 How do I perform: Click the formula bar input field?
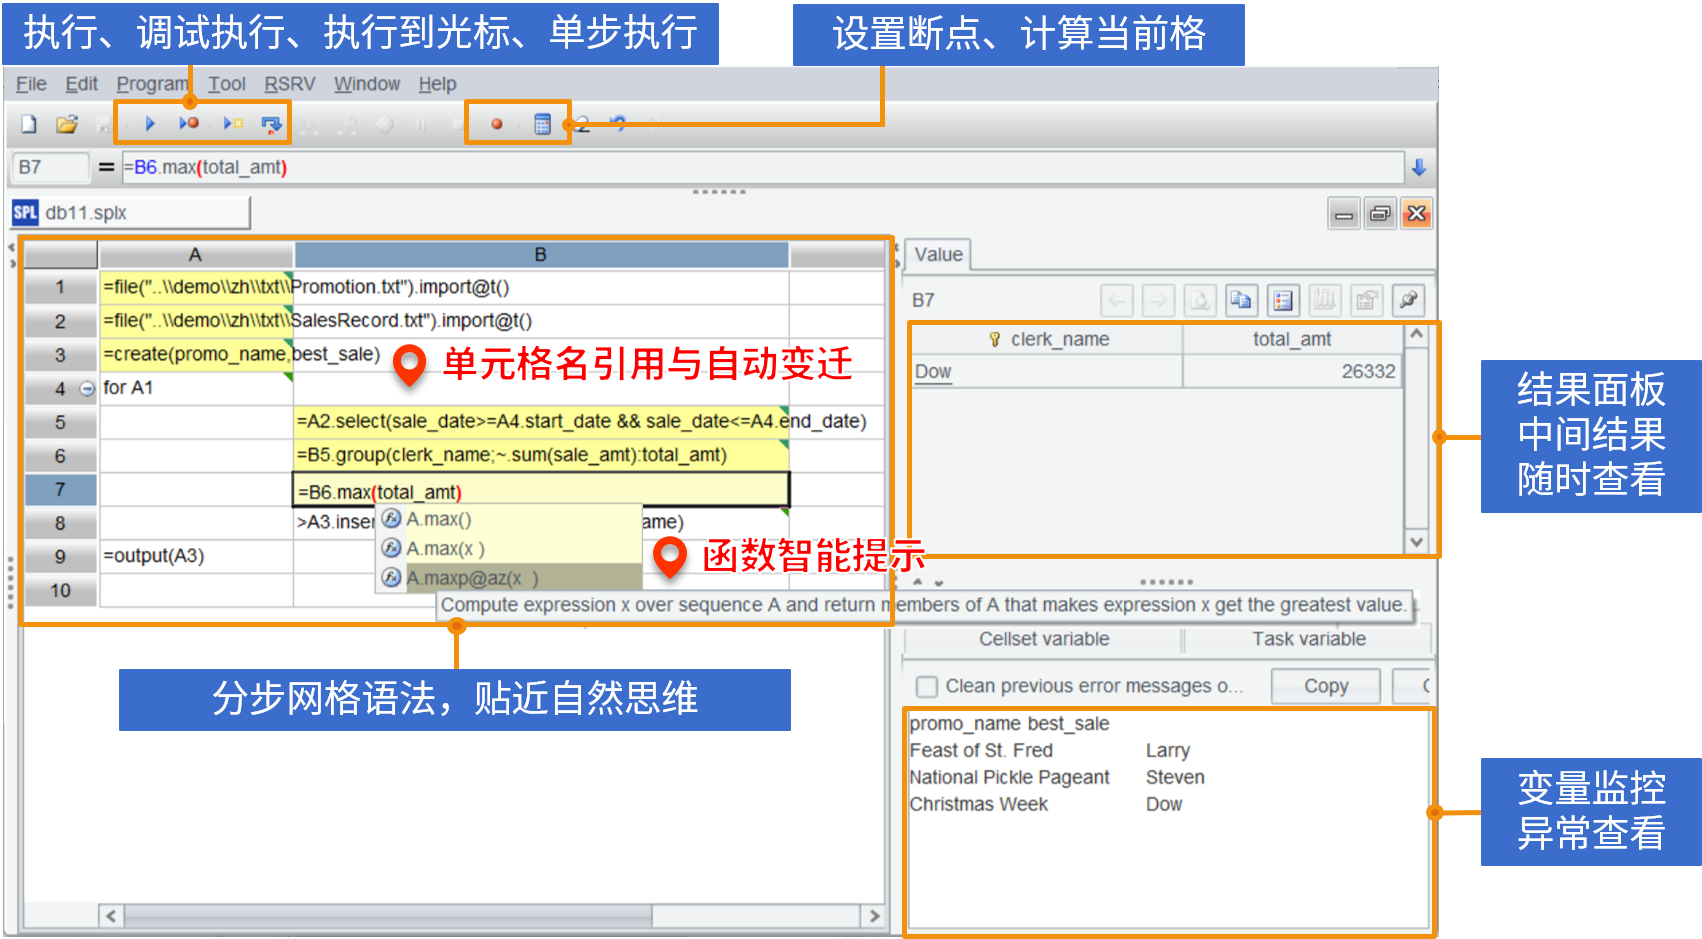click(x=762, y=167)
